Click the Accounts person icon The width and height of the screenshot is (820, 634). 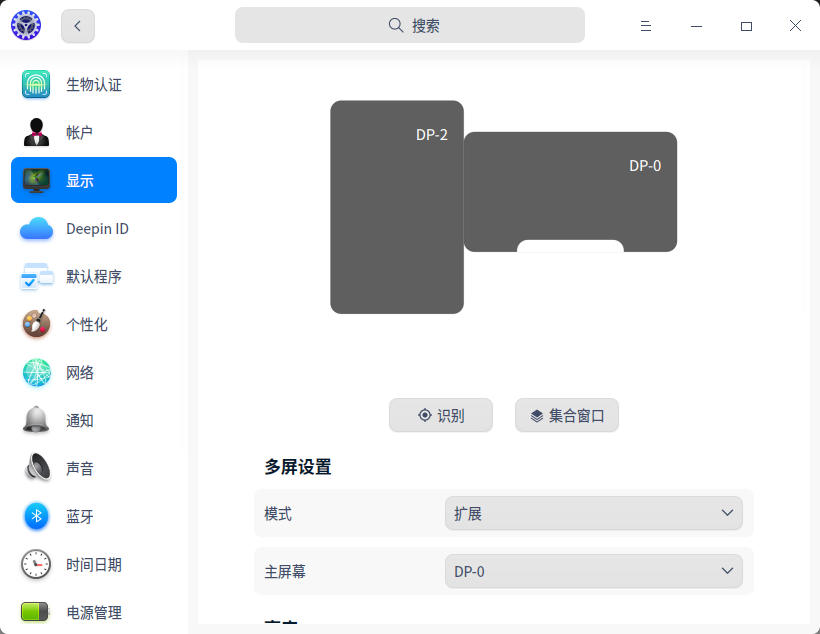click(x=36, y=132)
